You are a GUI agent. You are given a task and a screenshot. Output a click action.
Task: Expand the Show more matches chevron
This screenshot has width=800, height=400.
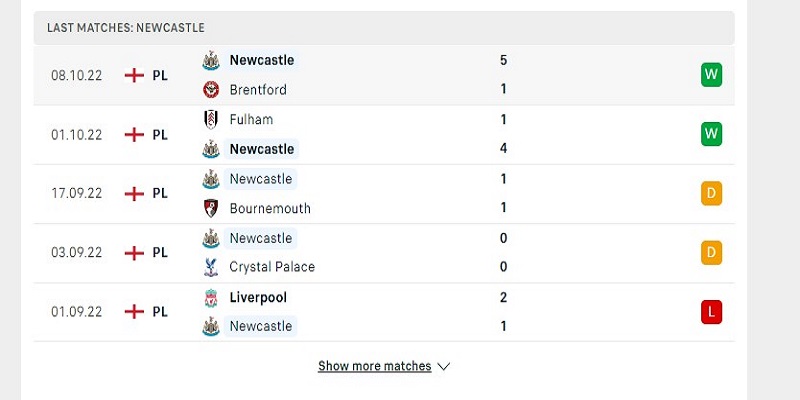443,366
